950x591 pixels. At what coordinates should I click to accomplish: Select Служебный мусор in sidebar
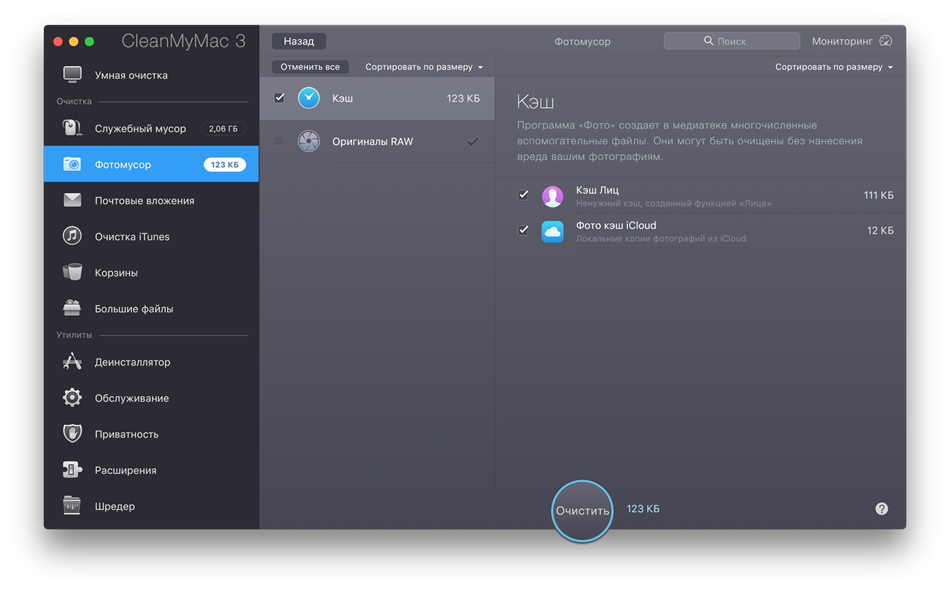(x=151, y=129)
